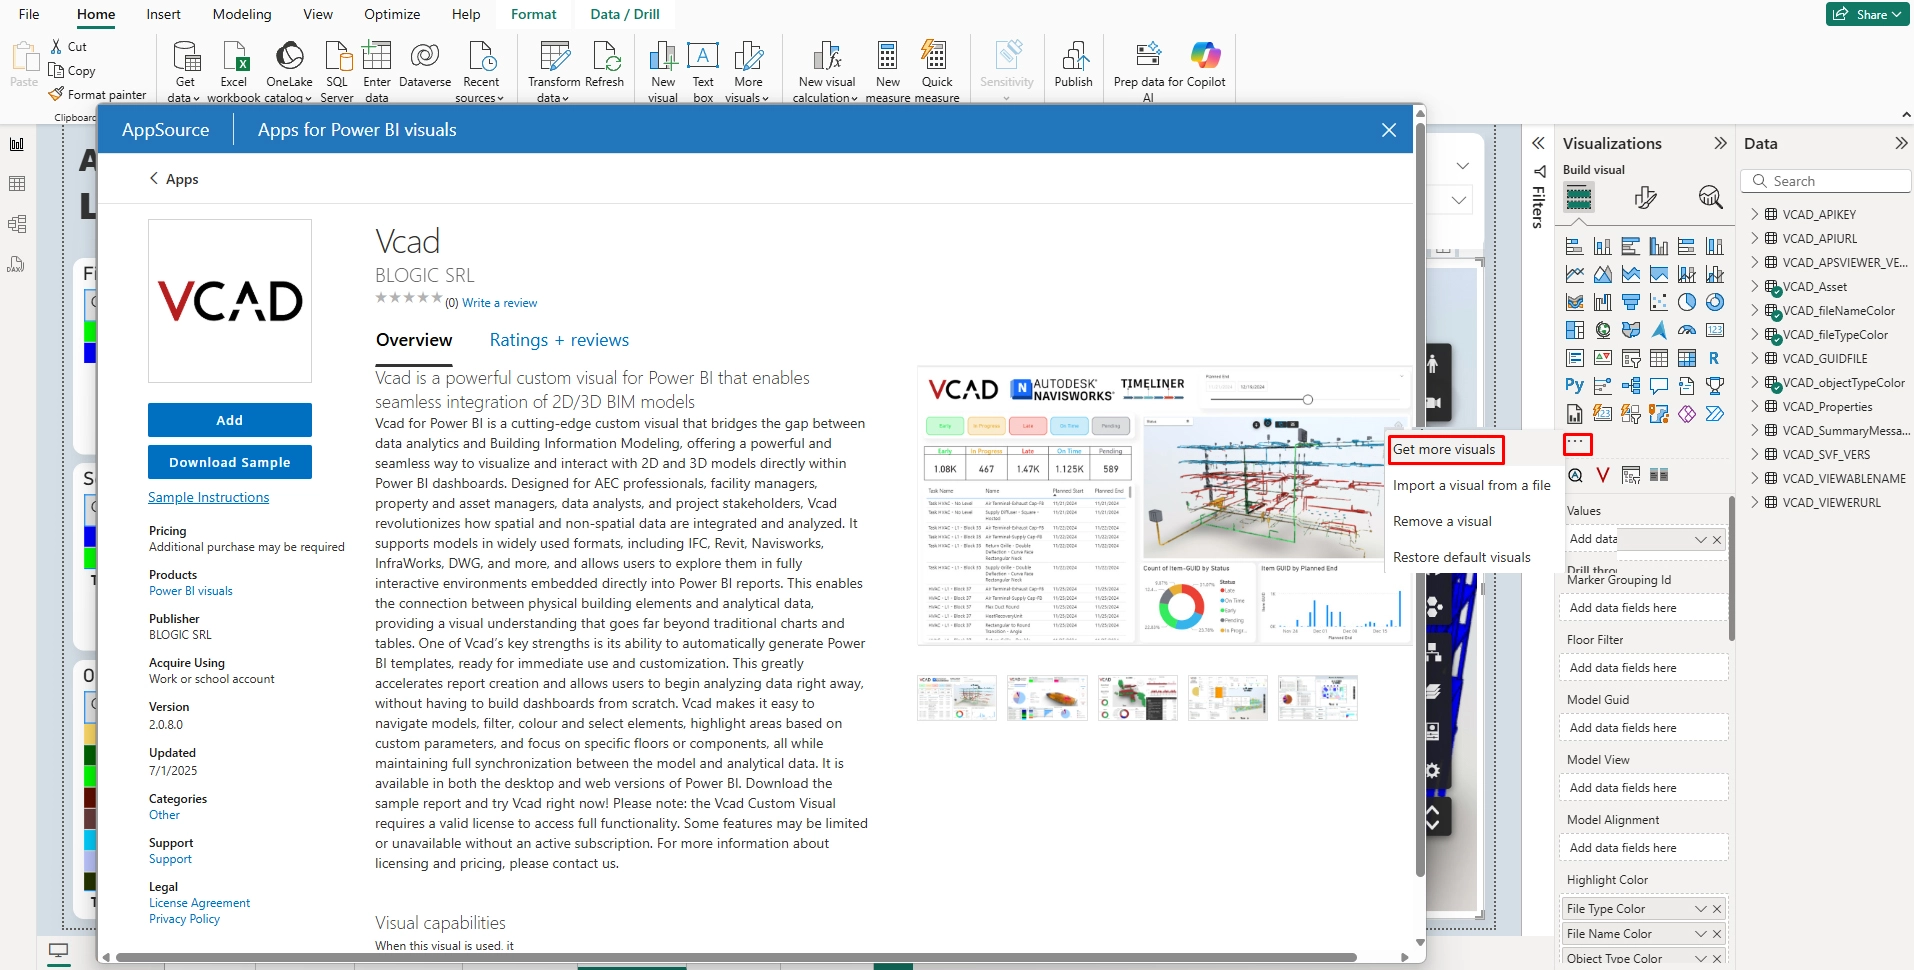Image resolution: width=1914 pixels, height=970 pixels.
Task: Choose Restore default visuals entry
Action: click(1462, 557)
